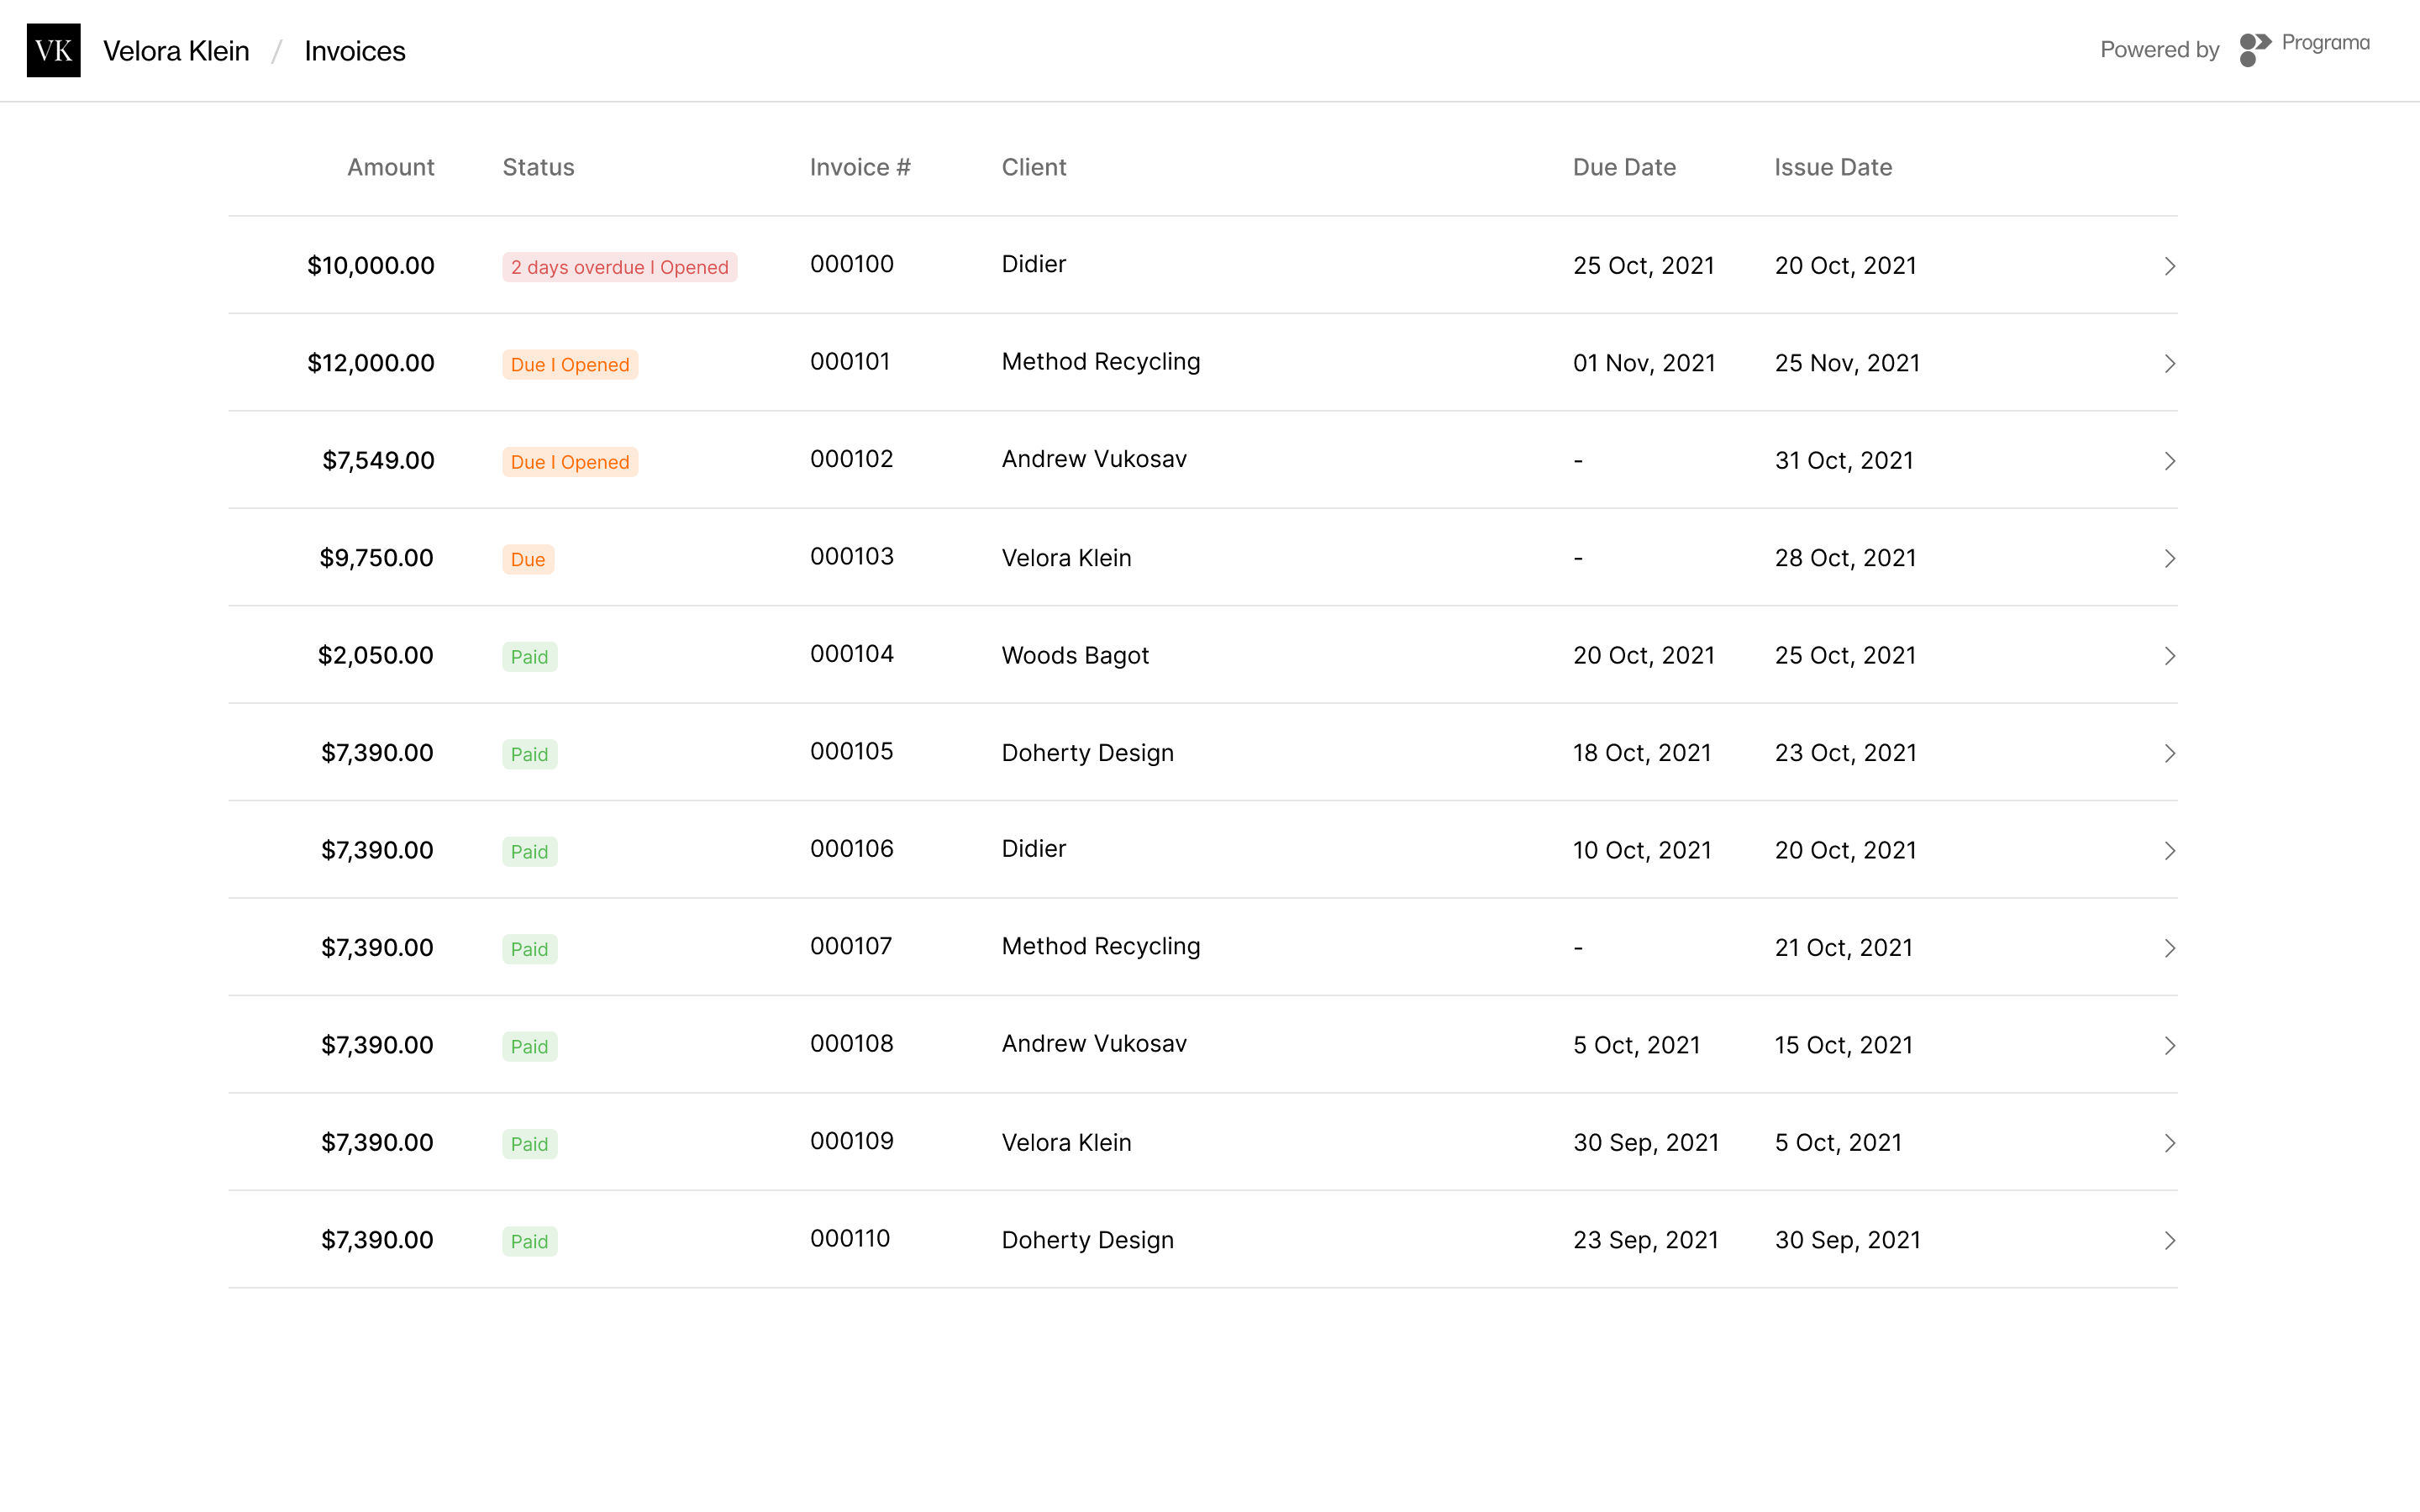Screen dimensions: 2420x1512
Task: Click client Andrew Vukosav on invoice 000108
Action: point(1094,1044)
